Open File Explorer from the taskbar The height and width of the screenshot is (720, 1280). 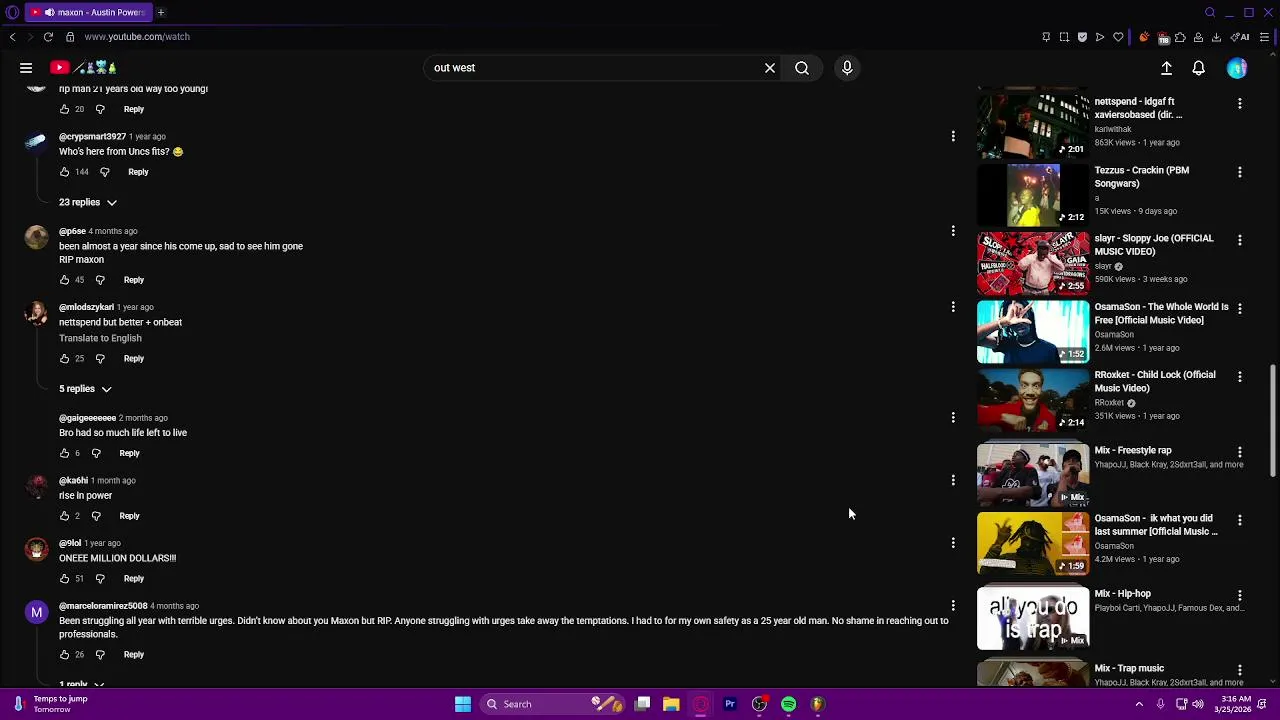coord(671,704)
